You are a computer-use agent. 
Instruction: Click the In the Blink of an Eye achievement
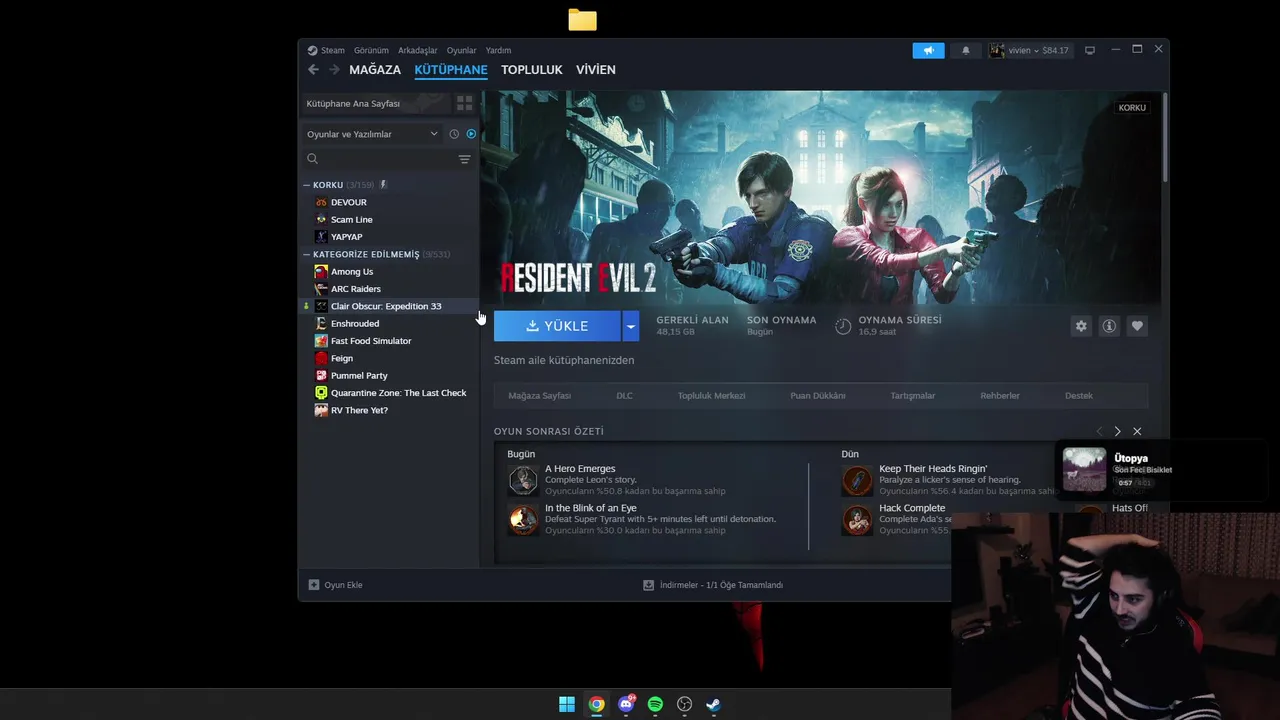591,508
